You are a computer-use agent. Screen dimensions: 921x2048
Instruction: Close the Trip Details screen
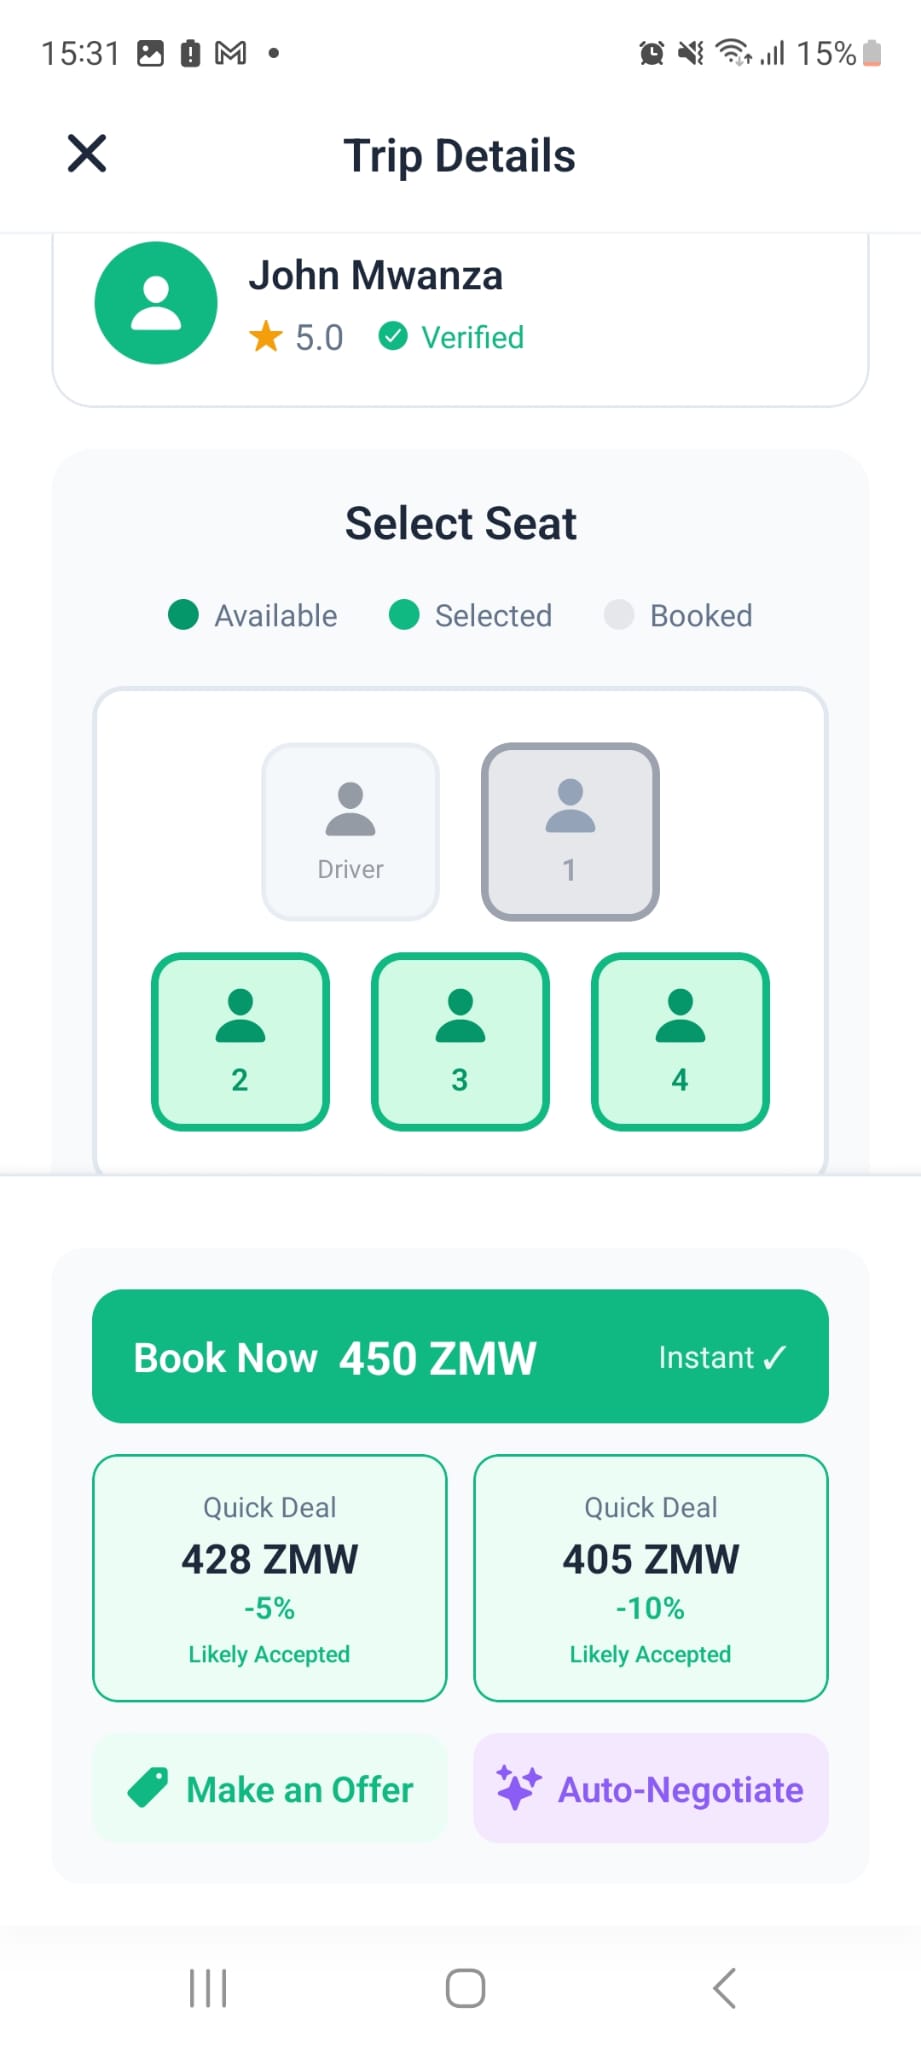[x=87, y=154]
